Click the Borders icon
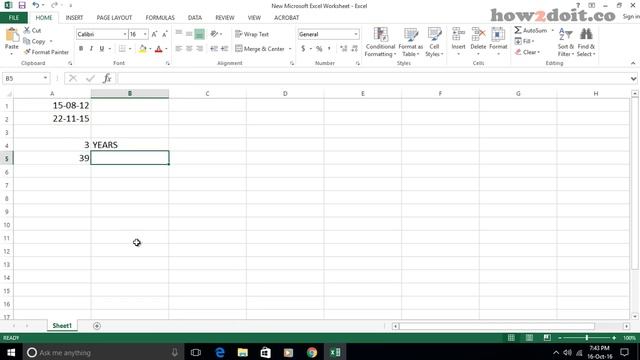640x360 pixels. pos(122,49)
